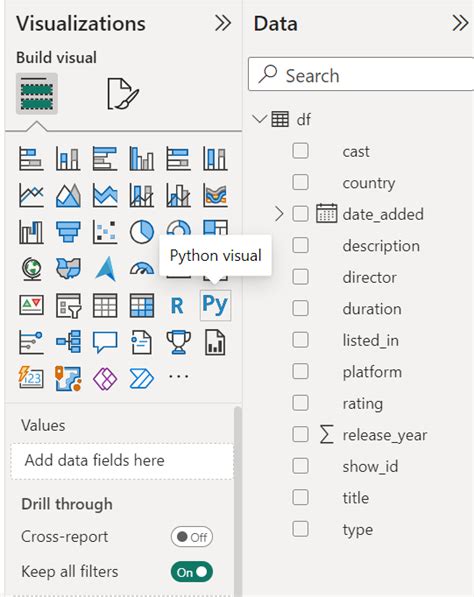Screen dimensions: 474x597
Task: Check the cast field checkbox
Action: click(x=300, y=151)
